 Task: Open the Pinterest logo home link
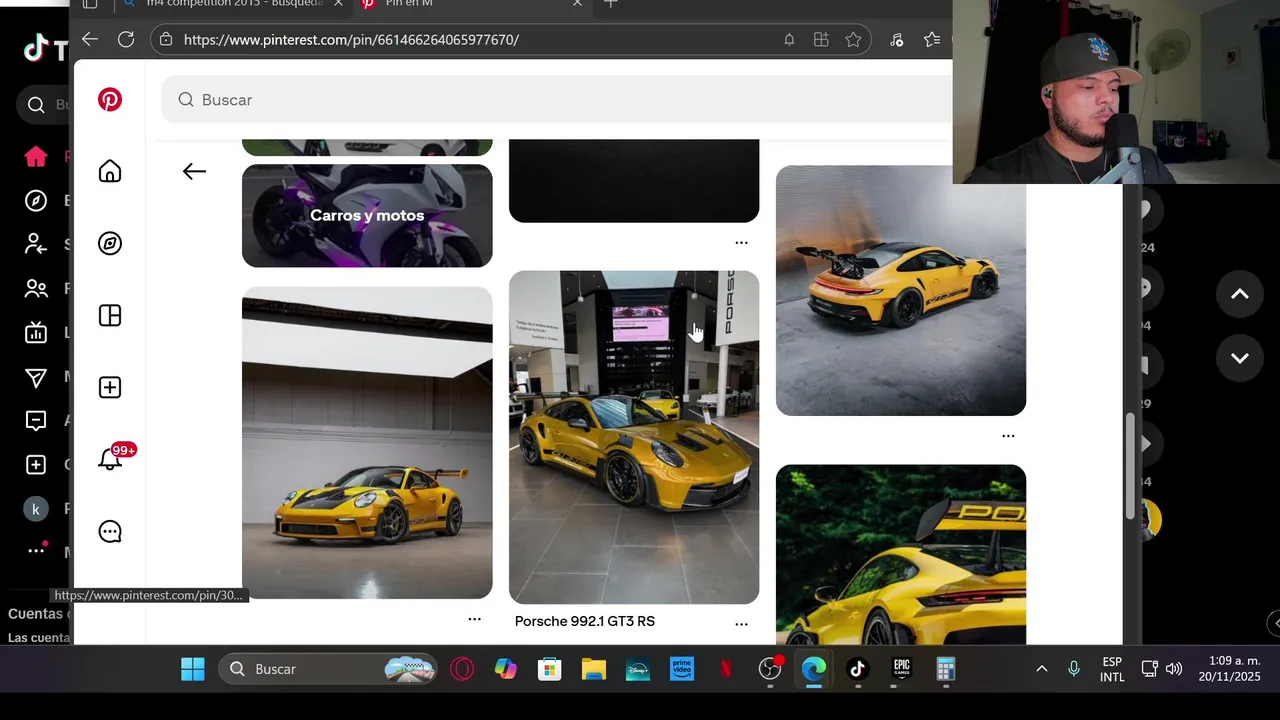(x=110, y=100)
